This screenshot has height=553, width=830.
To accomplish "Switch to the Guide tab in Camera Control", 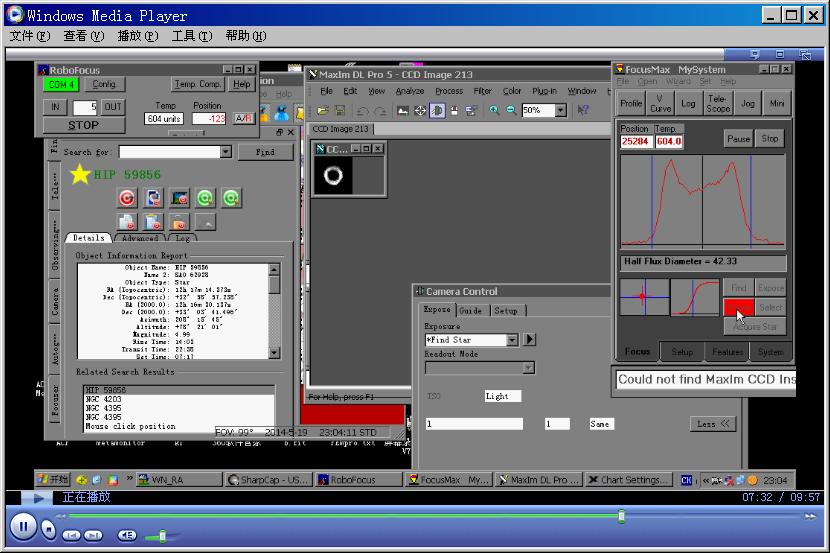I will tap(471, 311).
